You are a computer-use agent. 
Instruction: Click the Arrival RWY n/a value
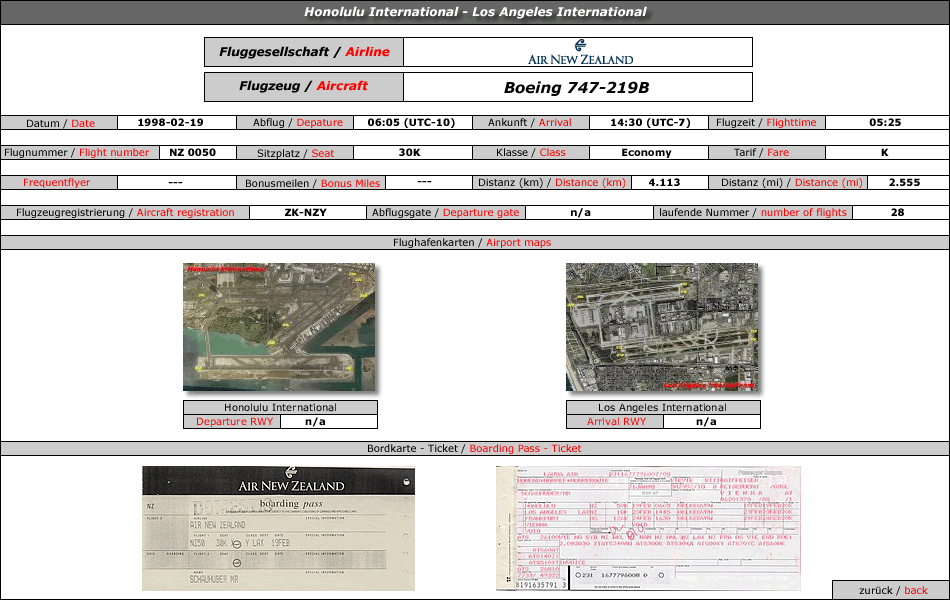tap(706, 422)
